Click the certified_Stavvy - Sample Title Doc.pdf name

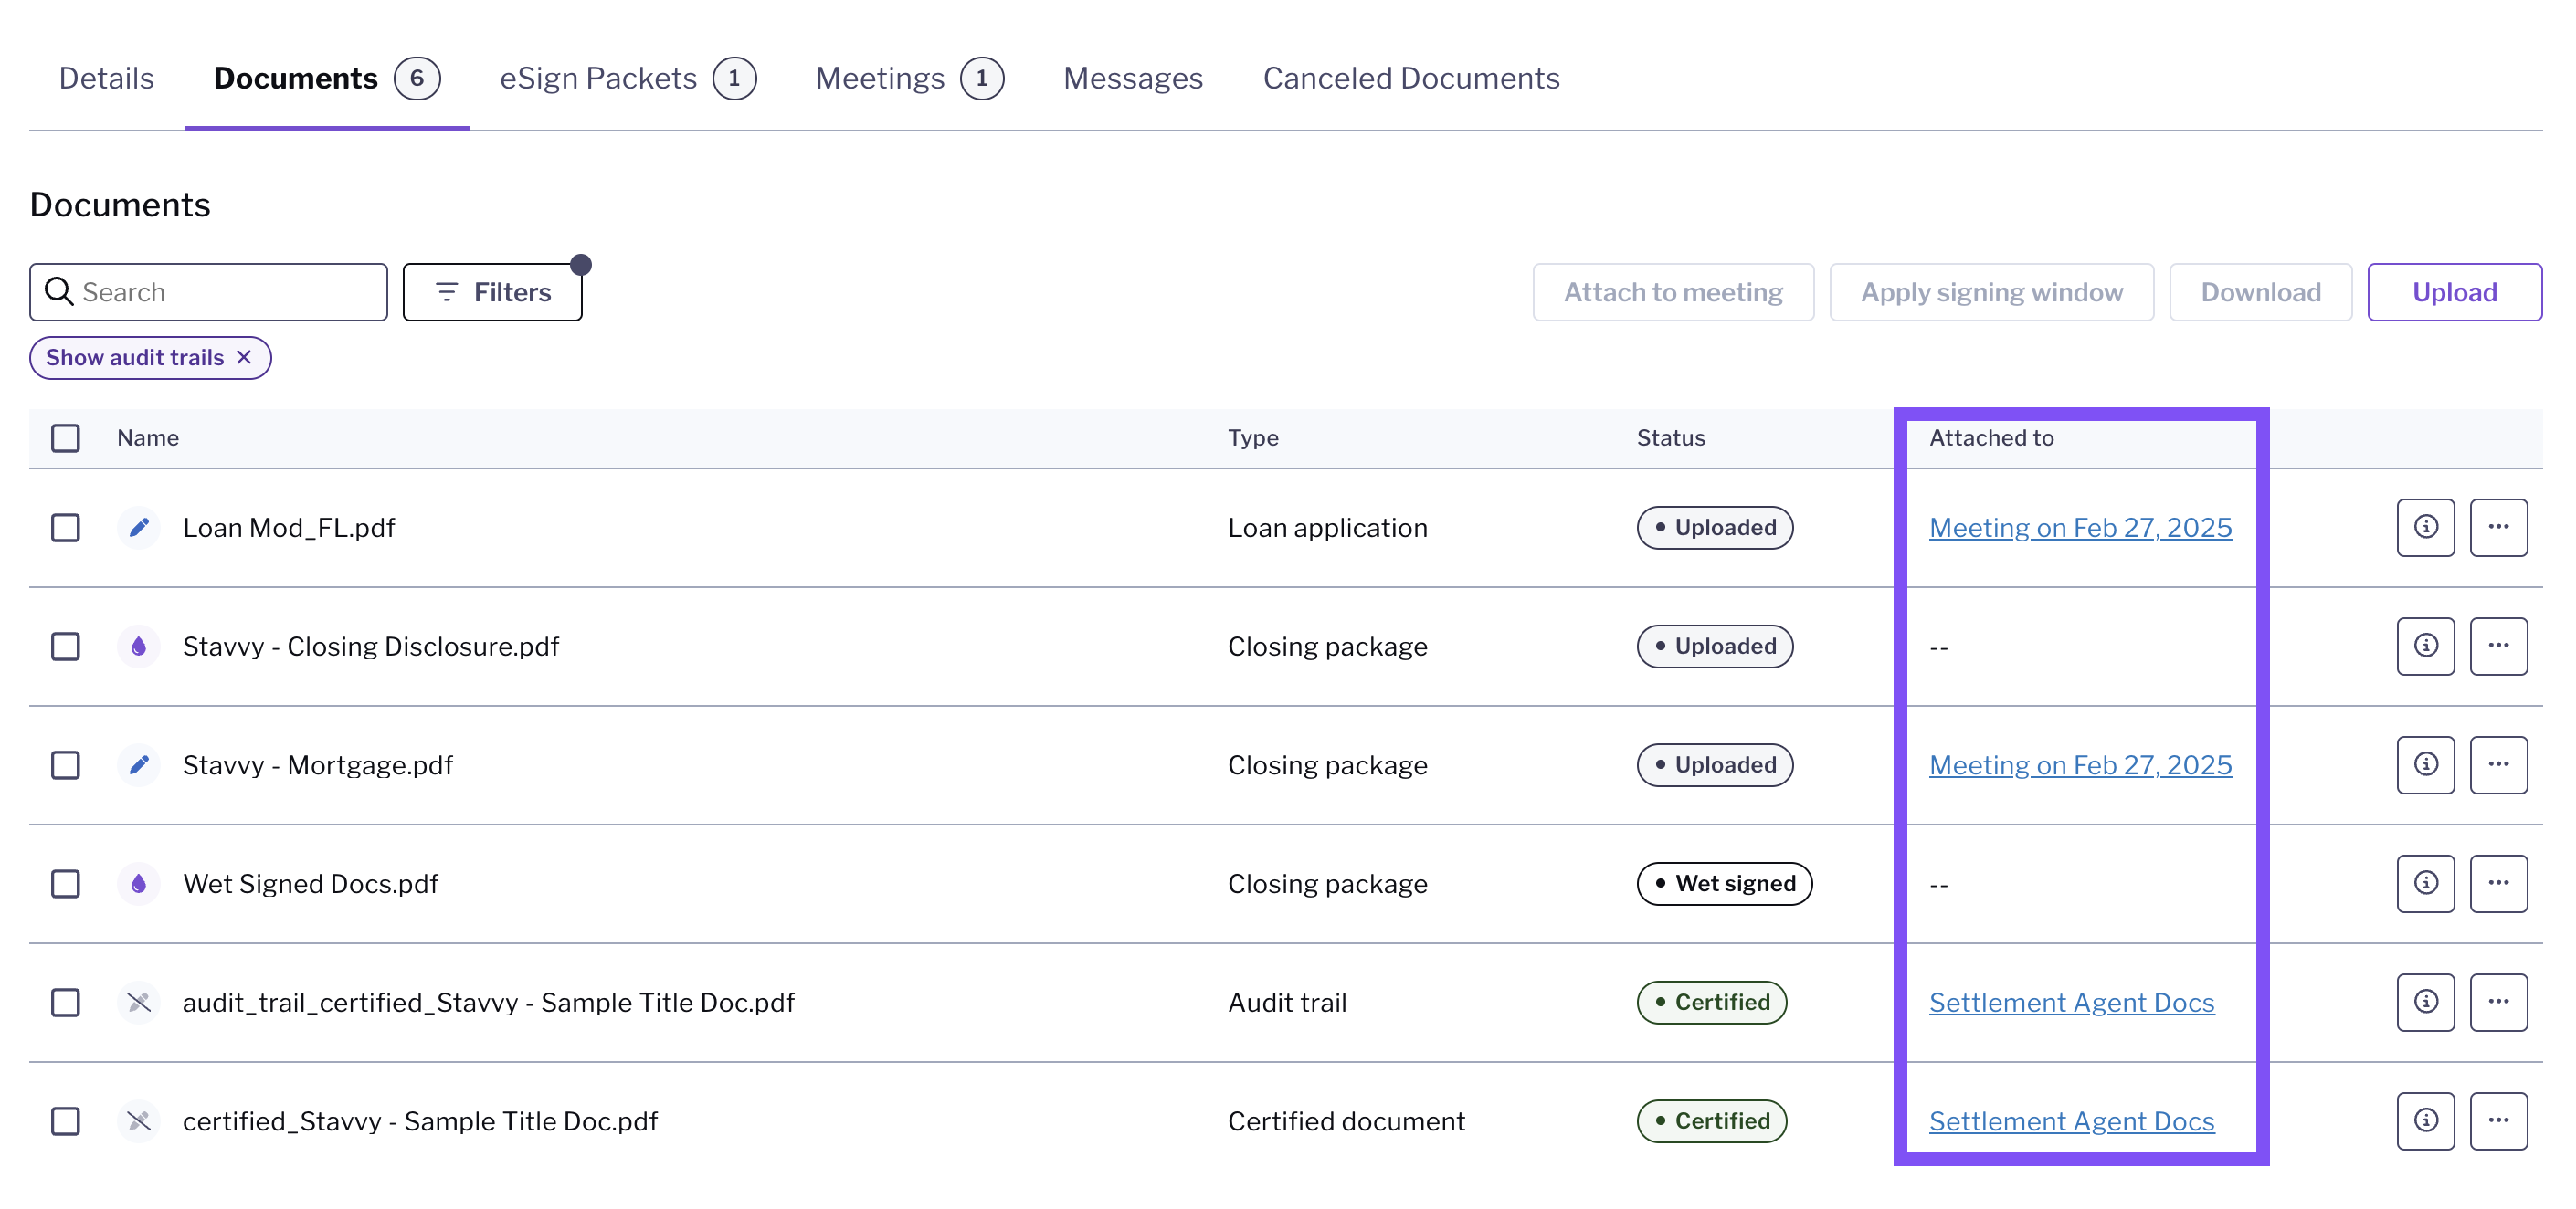pyautogui.click(x=420, y=1121)
